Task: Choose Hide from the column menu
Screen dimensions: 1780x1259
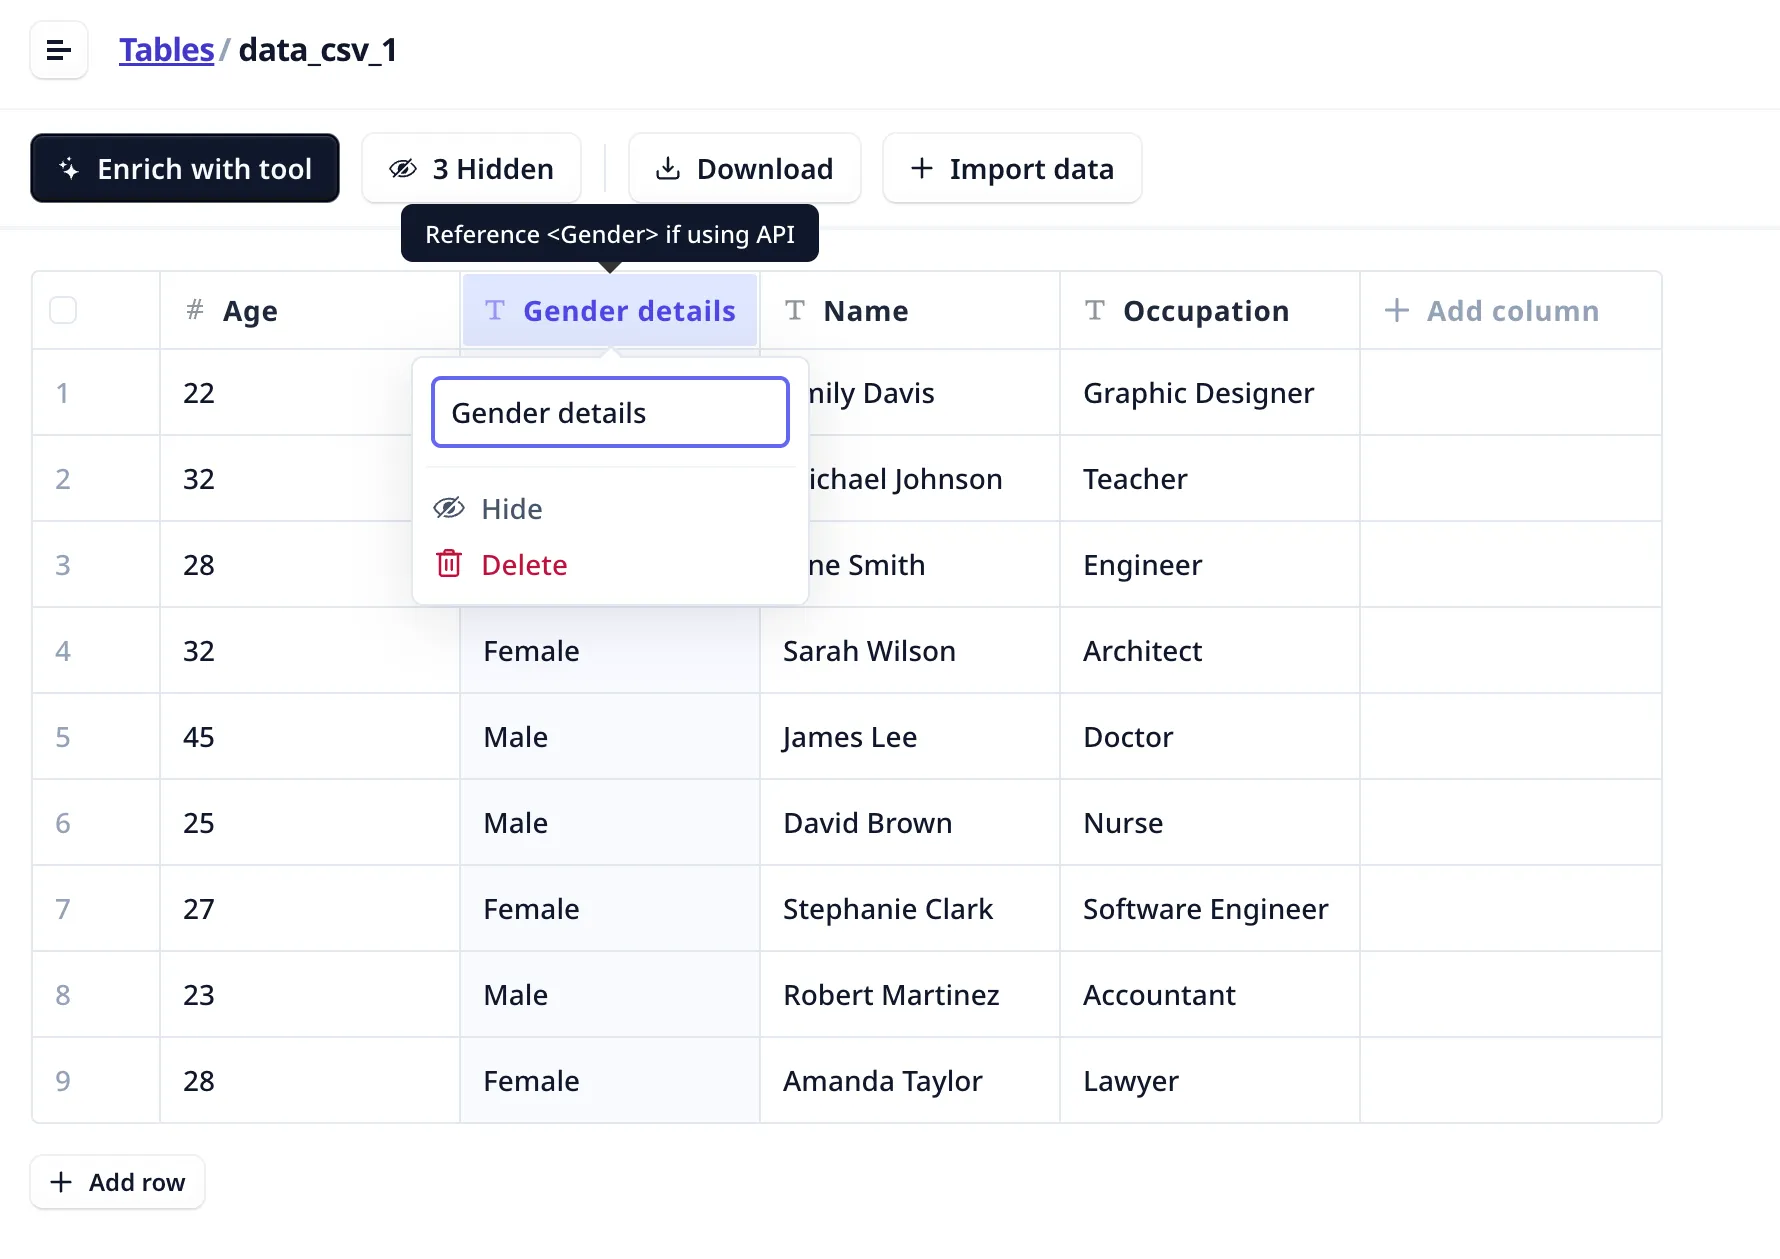Action: point(511,509)
